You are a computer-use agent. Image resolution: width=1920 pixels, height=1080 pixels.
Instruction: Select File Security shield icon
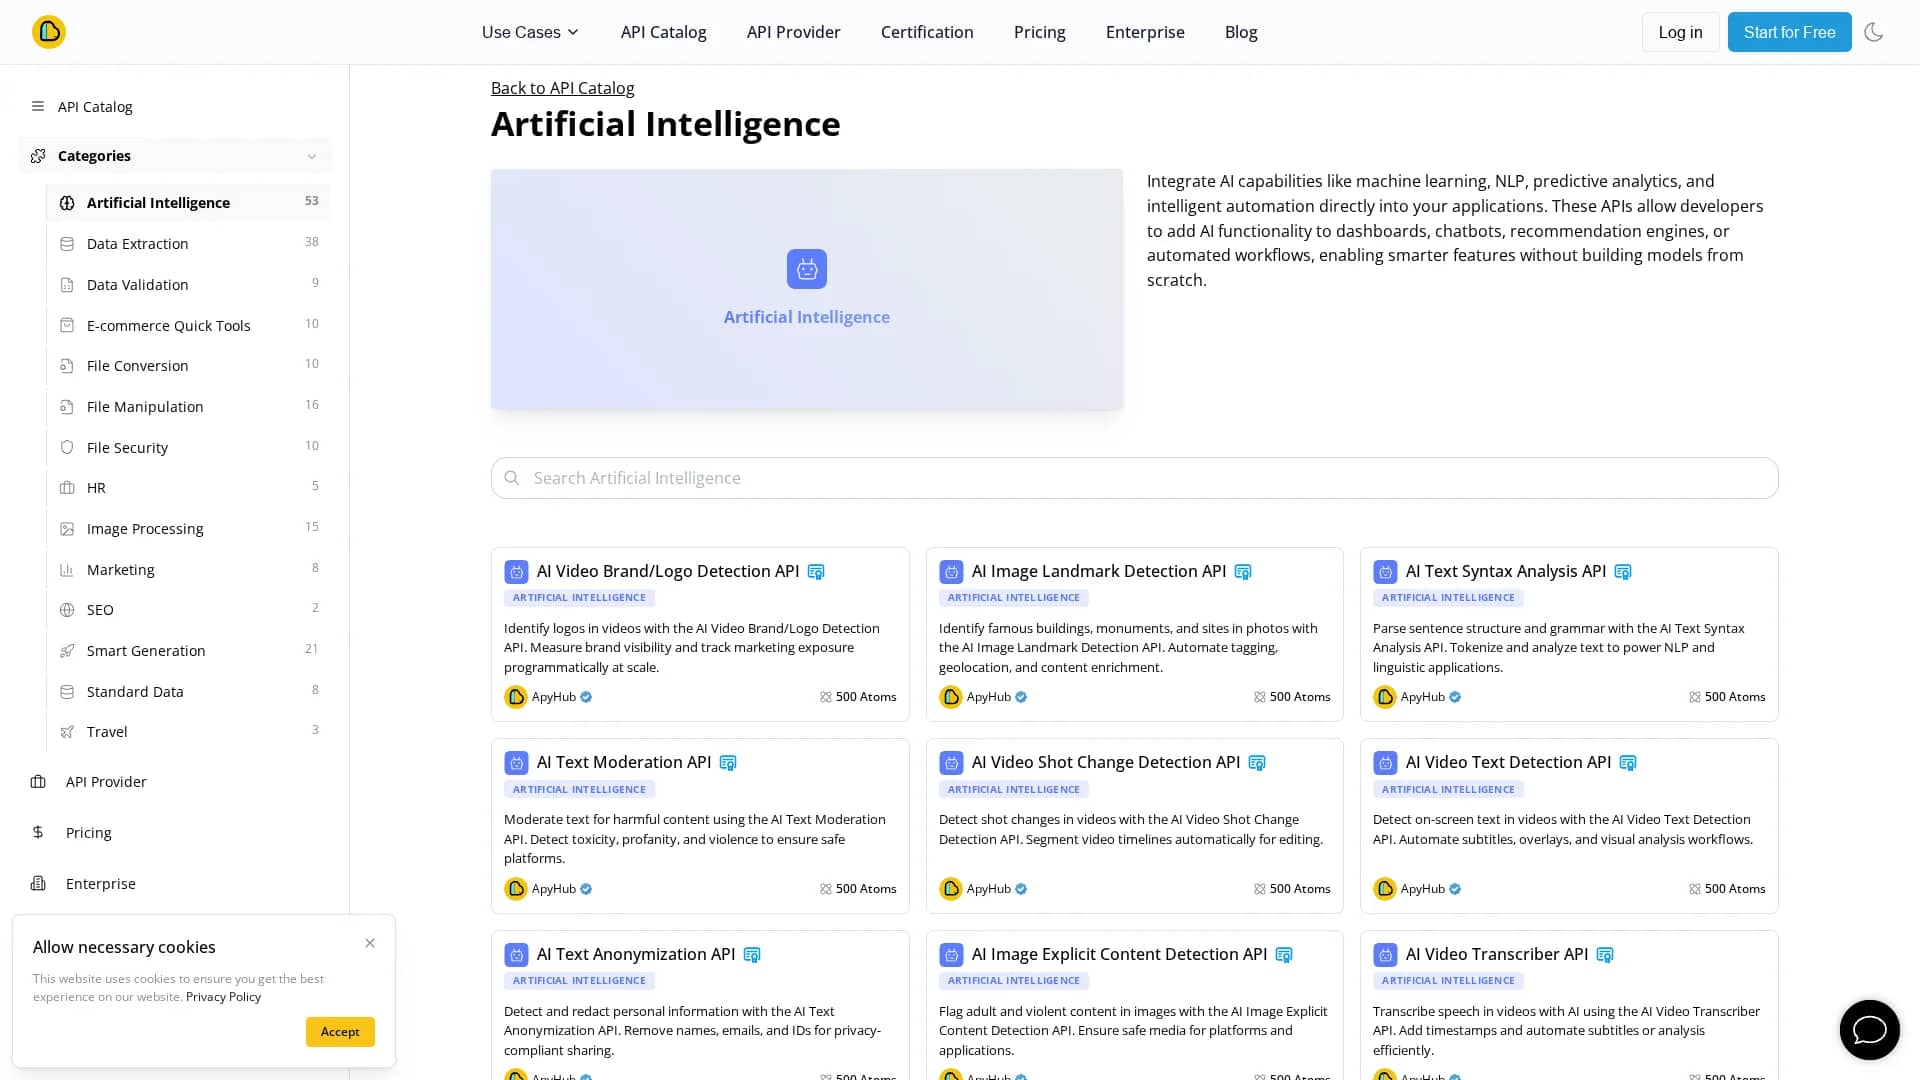(67, 447)
